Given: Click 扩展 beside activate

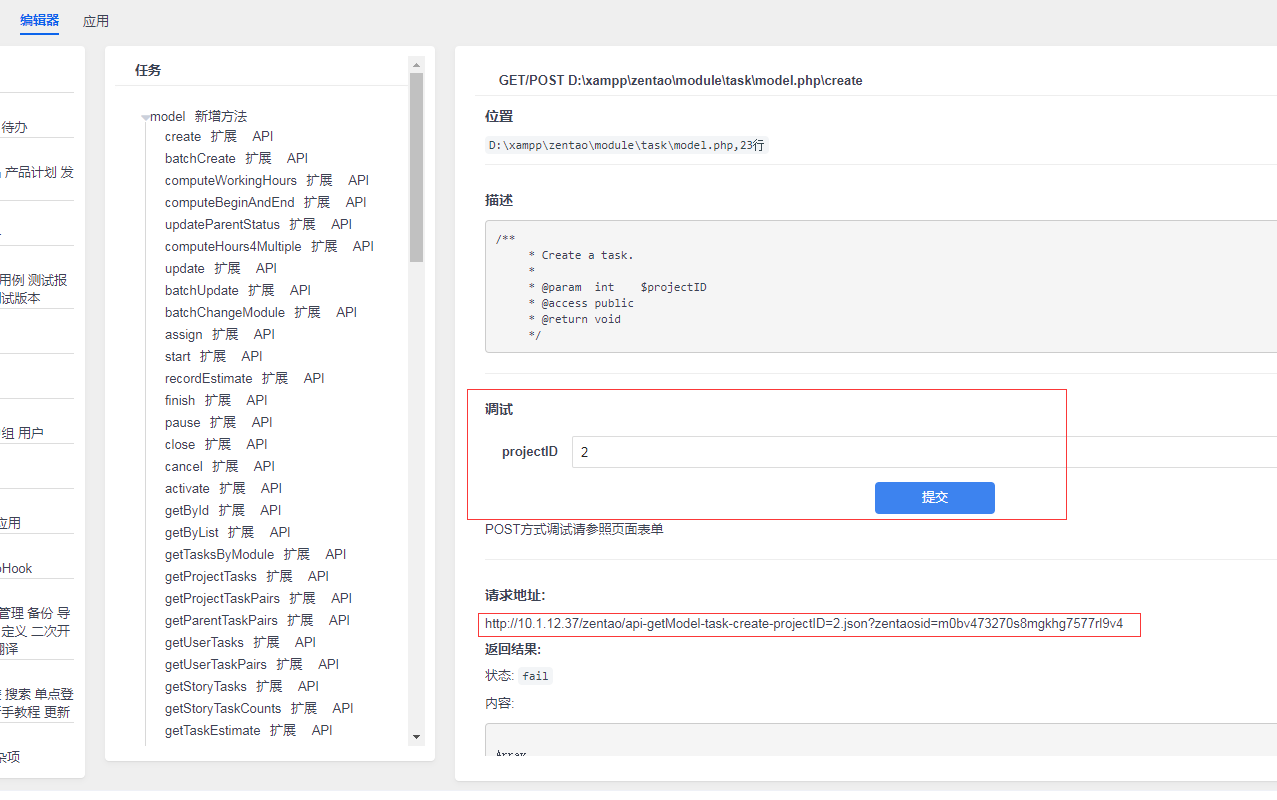Looking at the screenshot, I should click(233, 488).
